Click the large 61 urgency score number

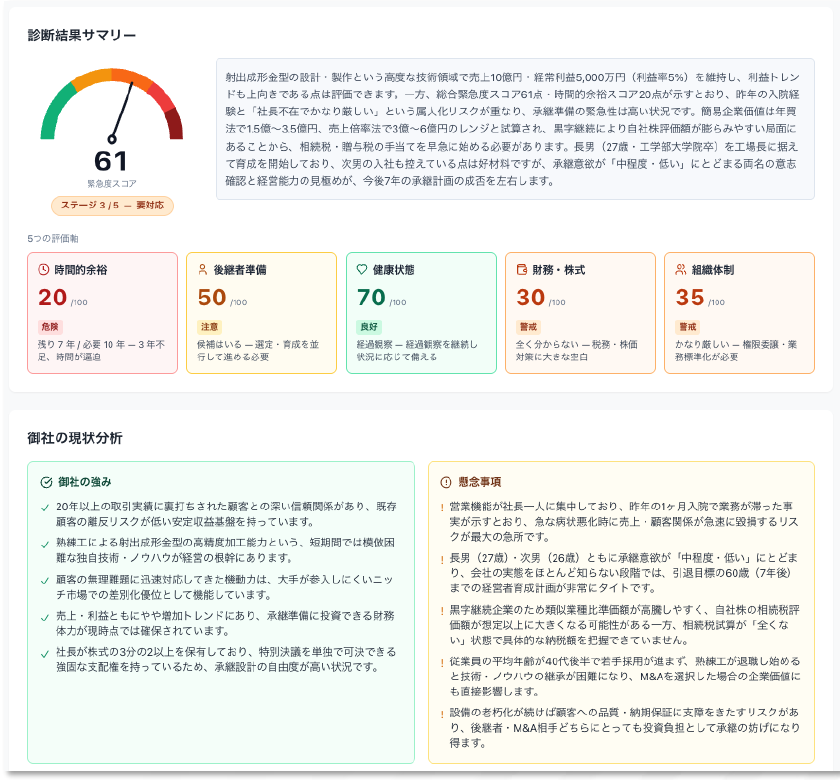(x=111, y=161)
